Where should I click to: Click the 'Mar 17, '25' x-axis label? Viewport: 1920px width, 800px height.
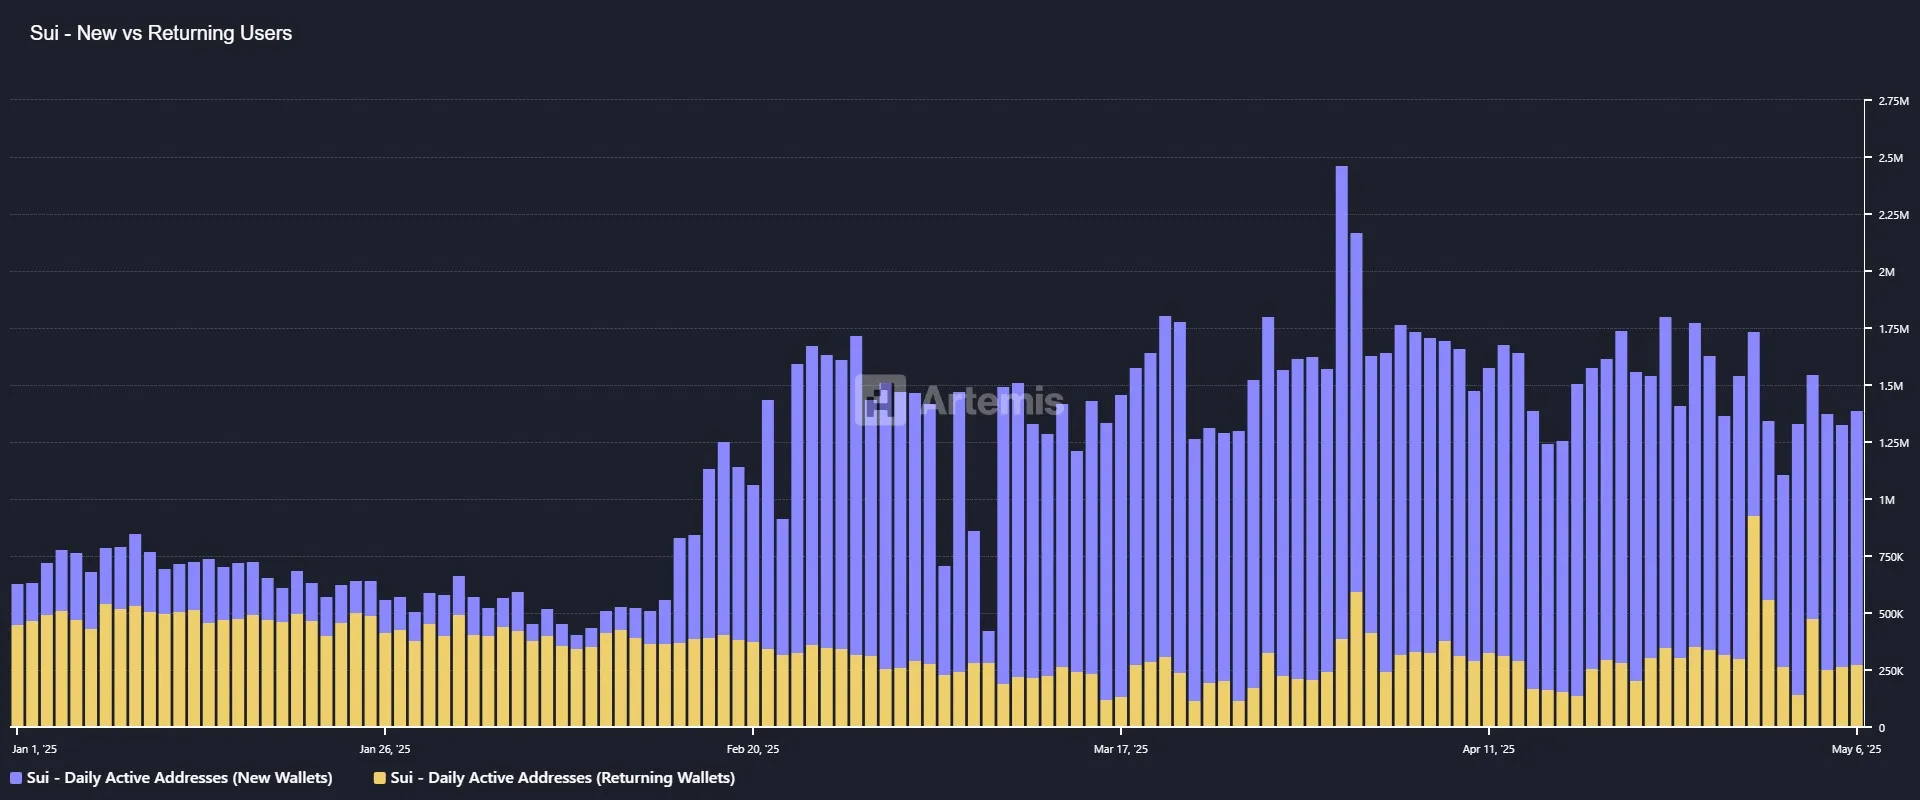point(1121,749)
